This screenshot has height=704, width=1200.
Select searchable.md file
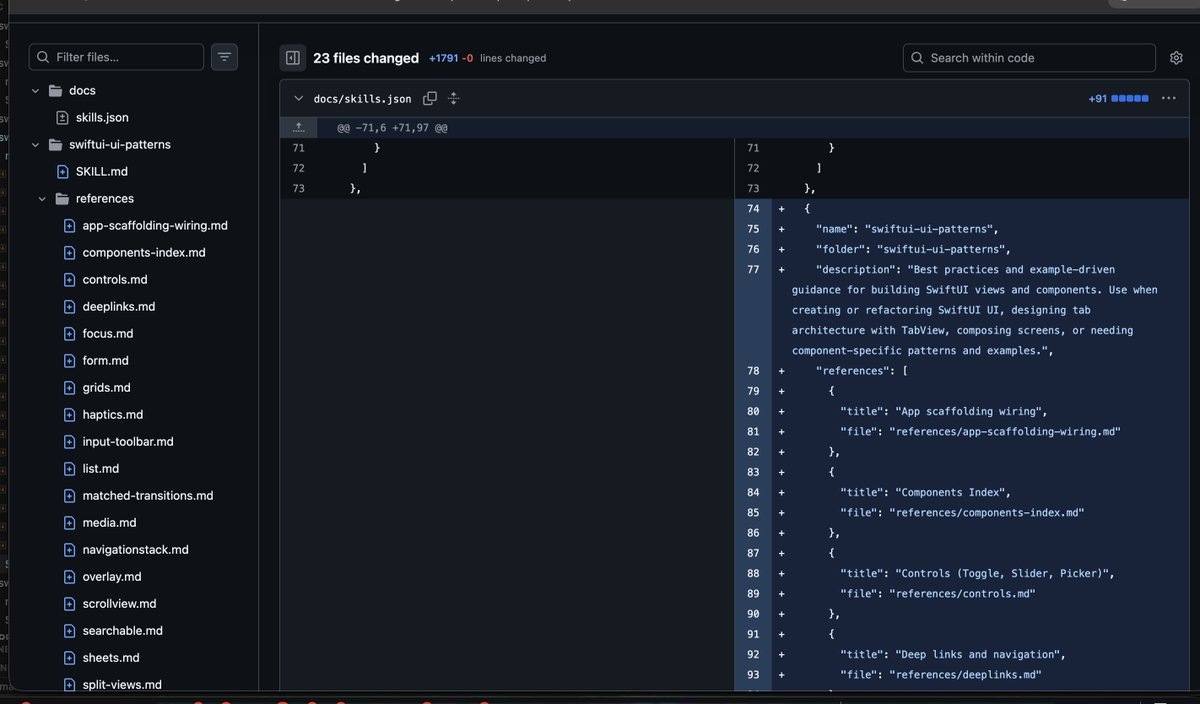coord(123,630)
